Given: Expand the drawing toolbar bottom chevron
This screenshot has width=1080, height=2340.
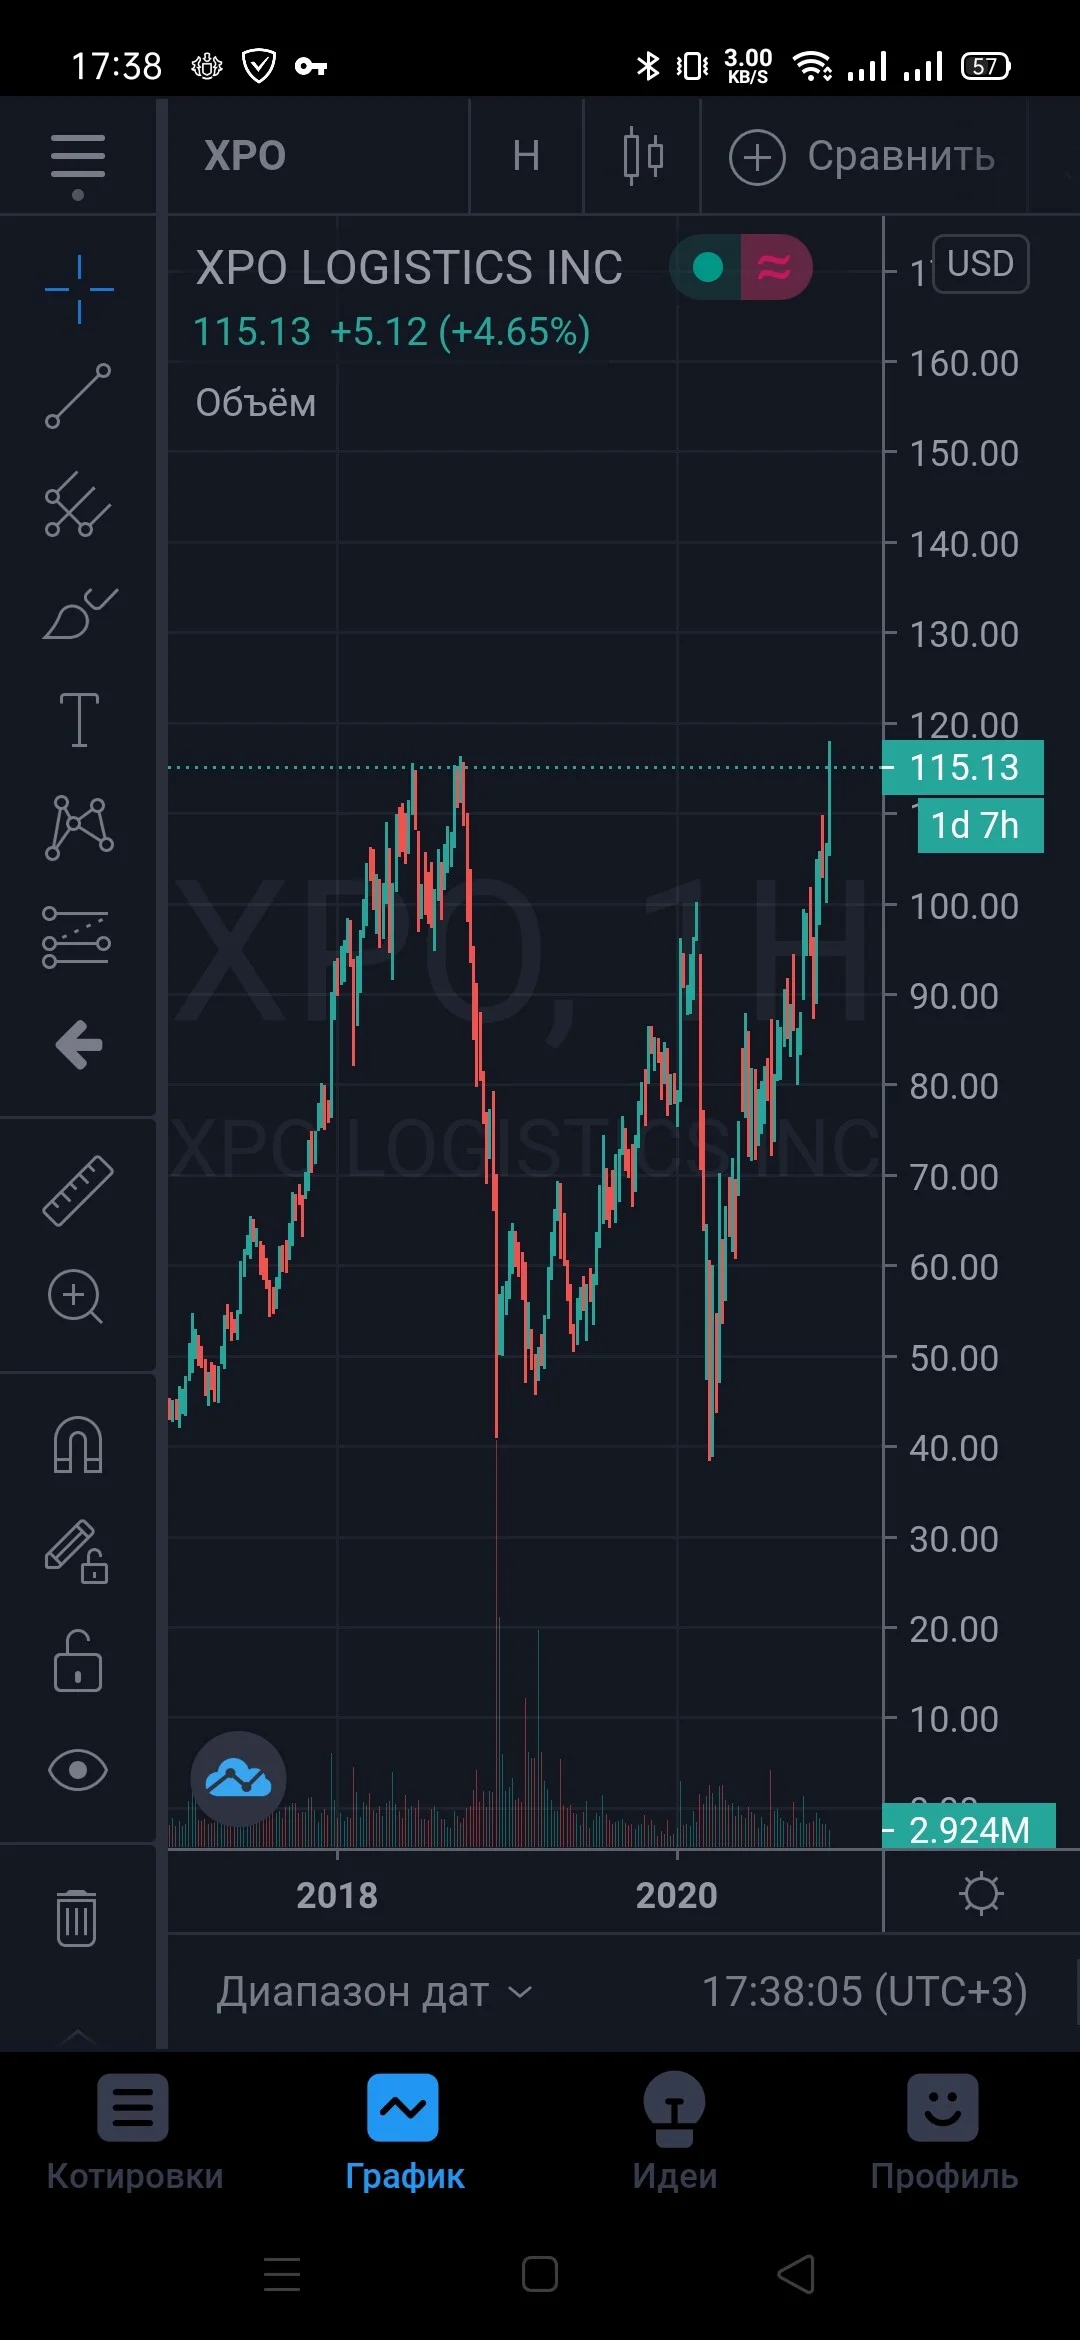Looking at the screenshot, I should click(x=78, y=2036).
